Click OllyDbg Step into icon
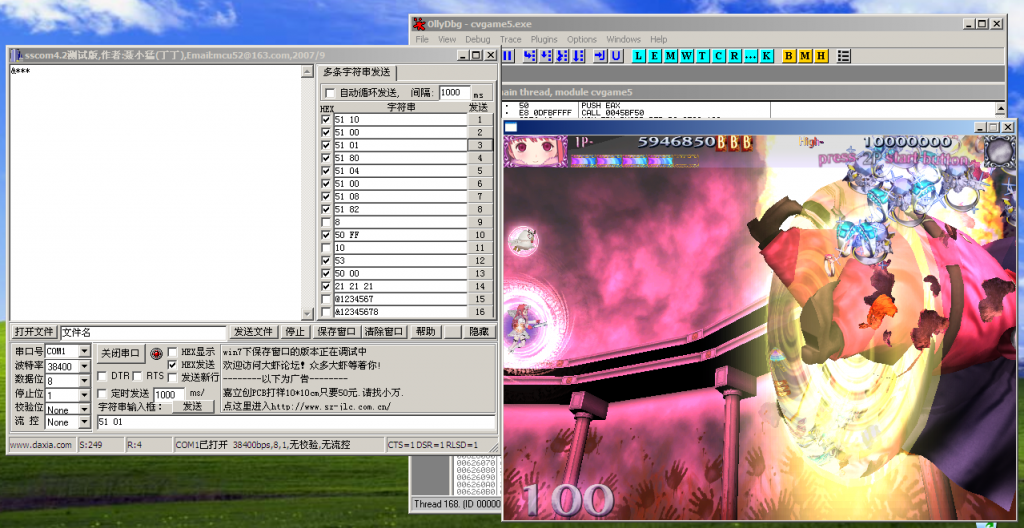This screenshot has height=528, width=1024. click(x=530, y=56)
